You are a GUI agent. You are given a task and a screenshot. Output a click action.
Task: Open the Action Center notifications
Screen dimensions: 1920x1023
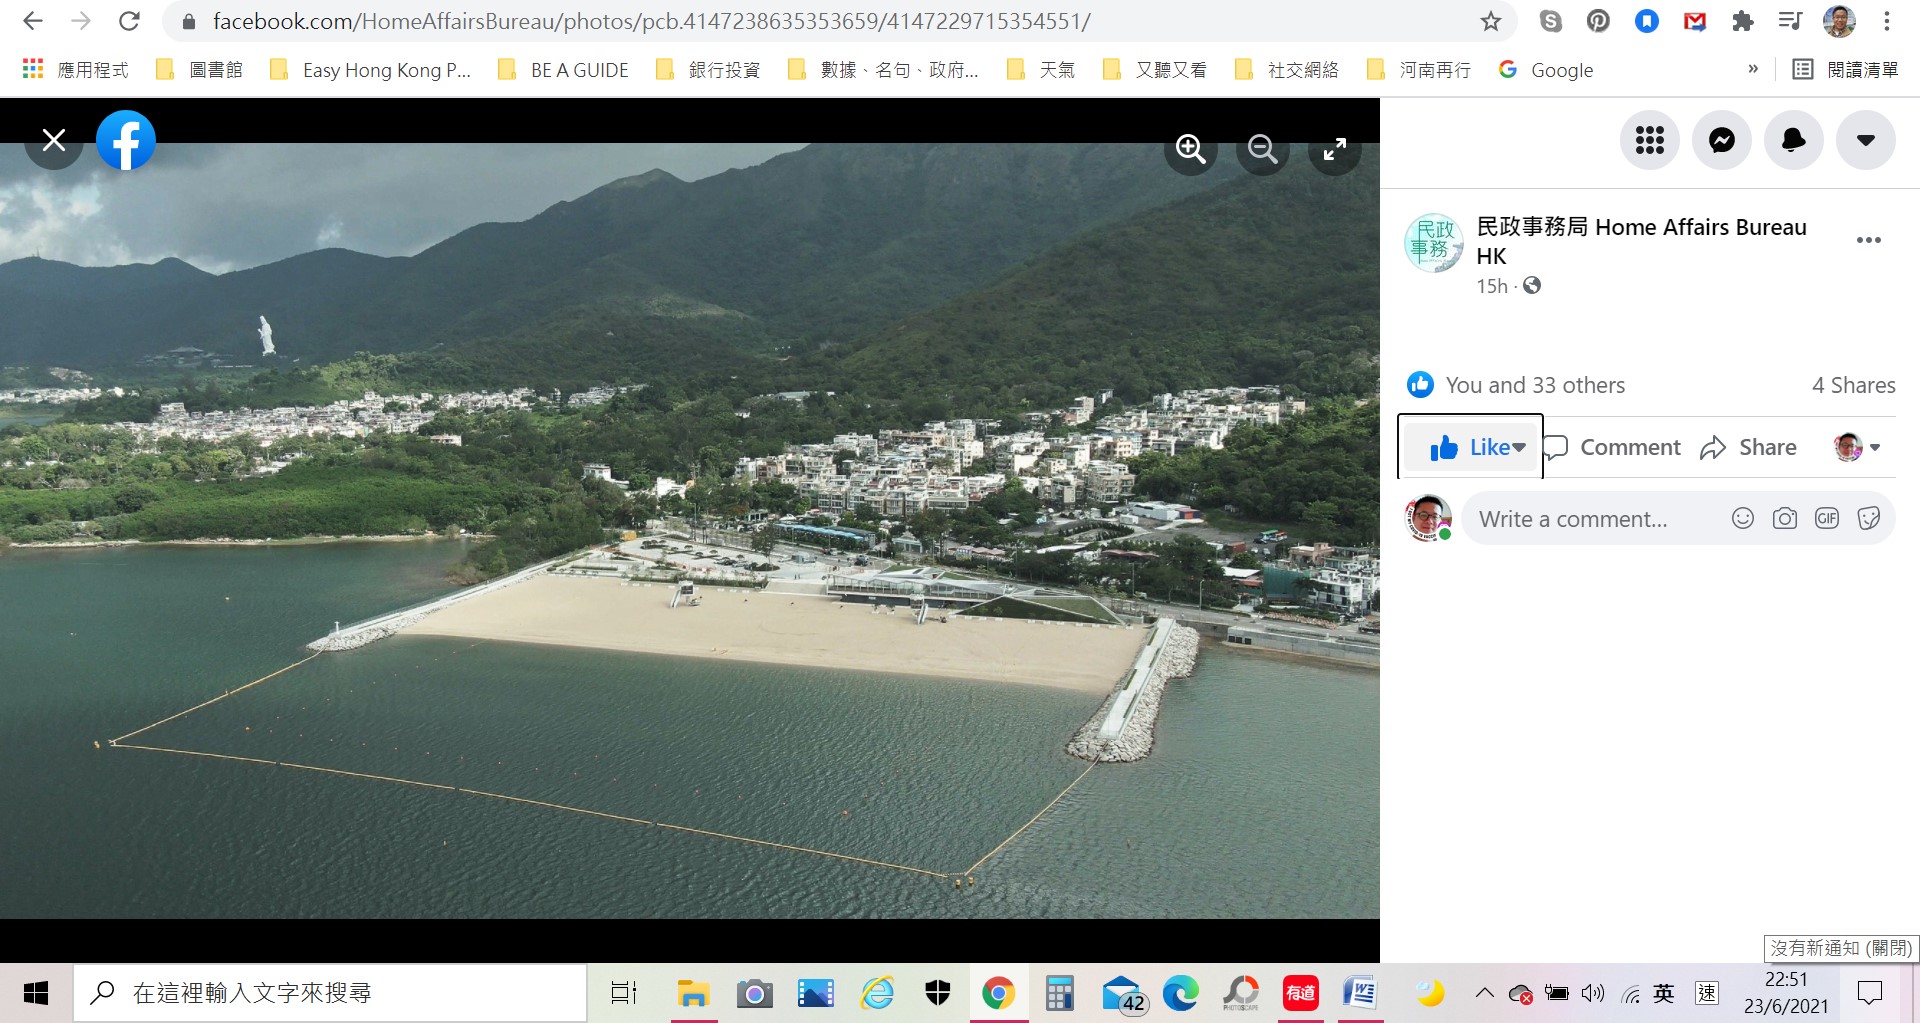point(1869,993)
